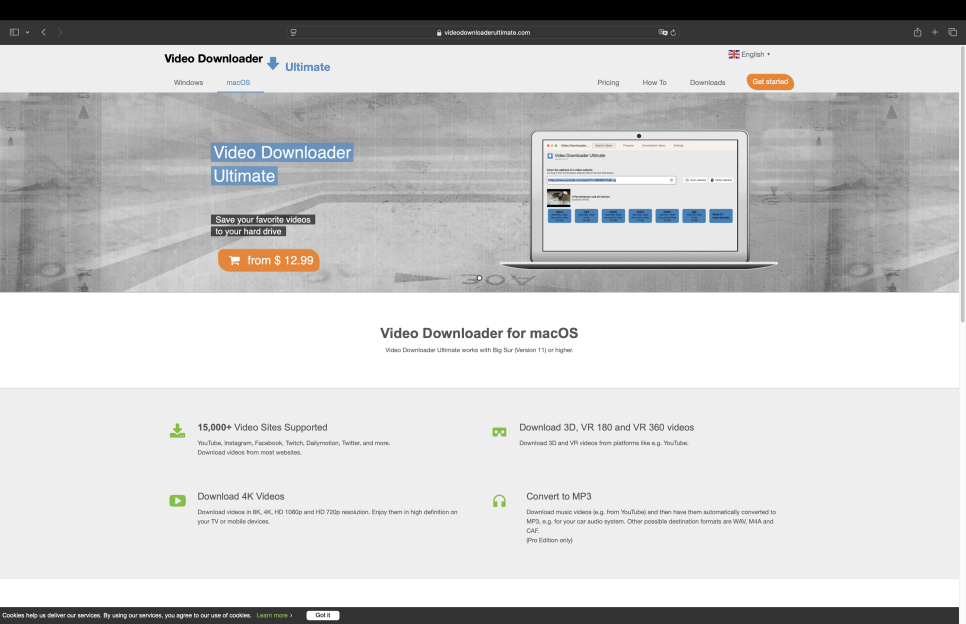The height and width of the screenshot is (624, 966).
Task: Click the Big Sur version requirement text
Action: pyautogui.click(x=479, y=350)
